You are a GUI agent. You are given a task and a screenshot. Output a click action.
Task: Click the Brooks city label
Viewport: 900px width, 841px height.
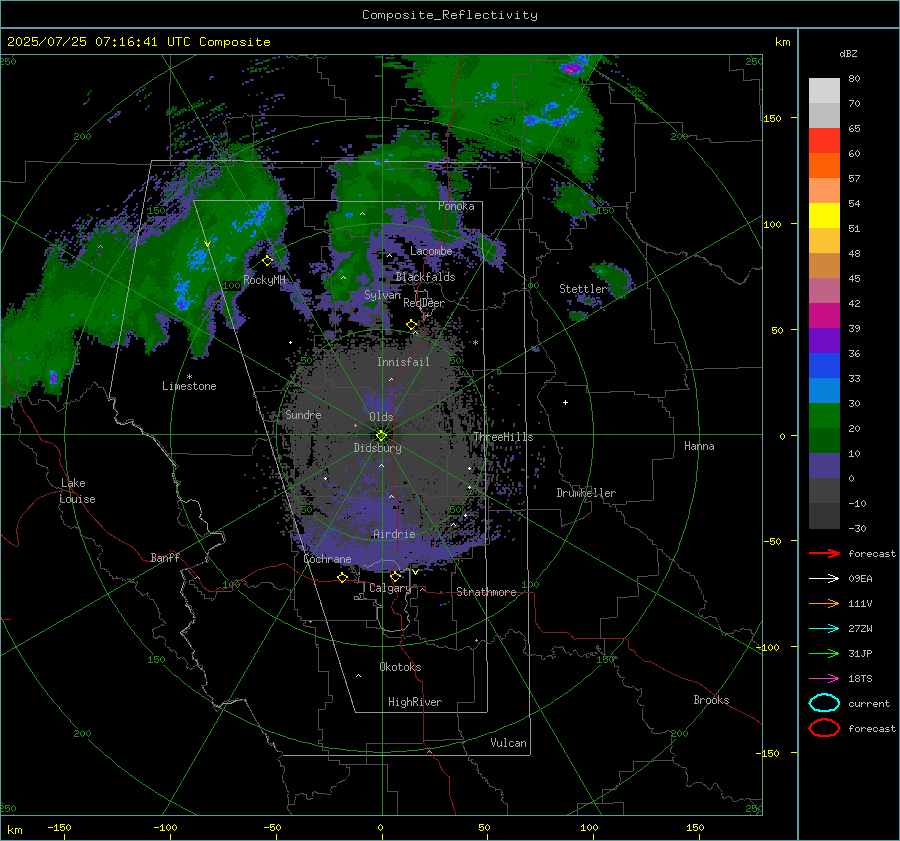(x=711, y=700)
